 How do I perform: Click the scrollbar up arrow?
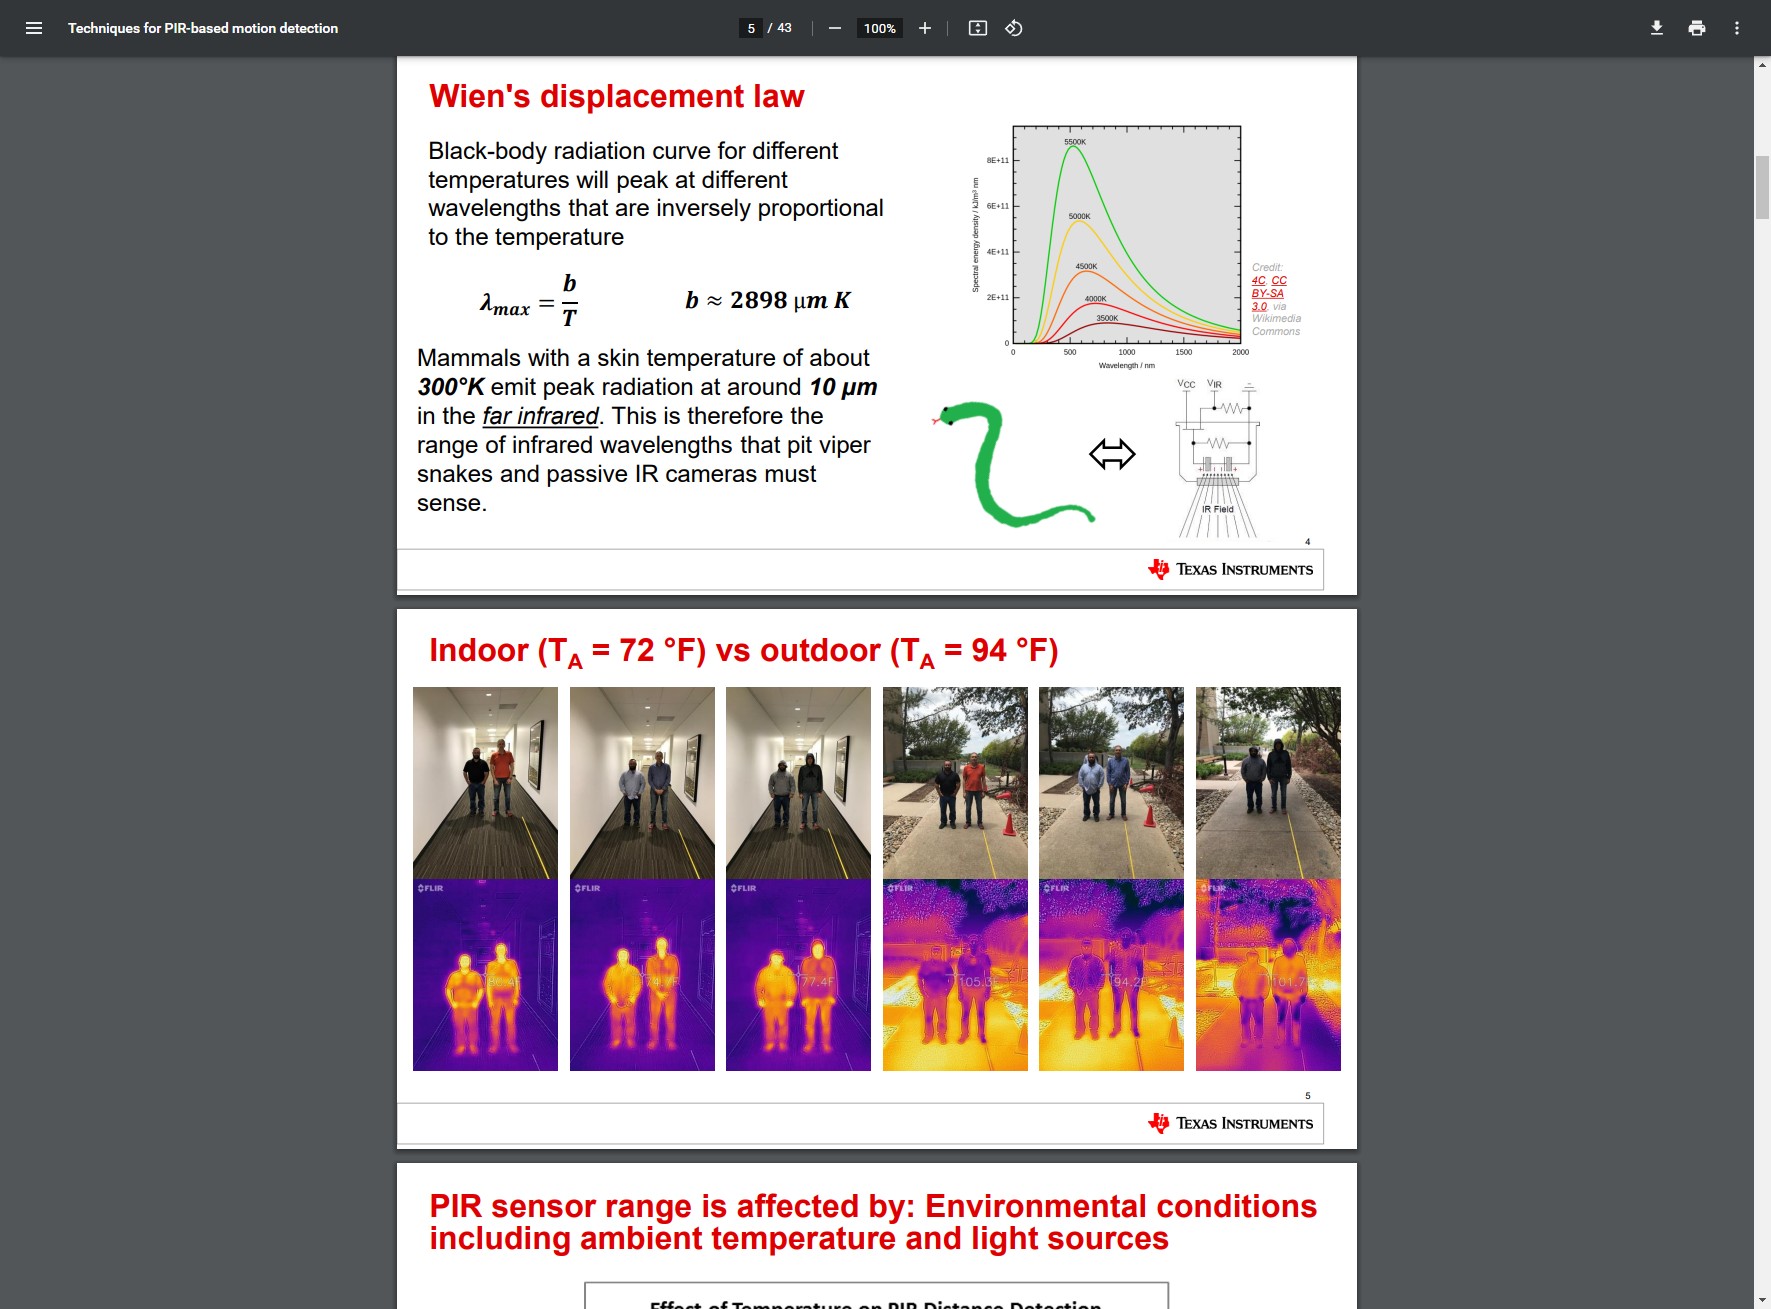click(1762, 65)
